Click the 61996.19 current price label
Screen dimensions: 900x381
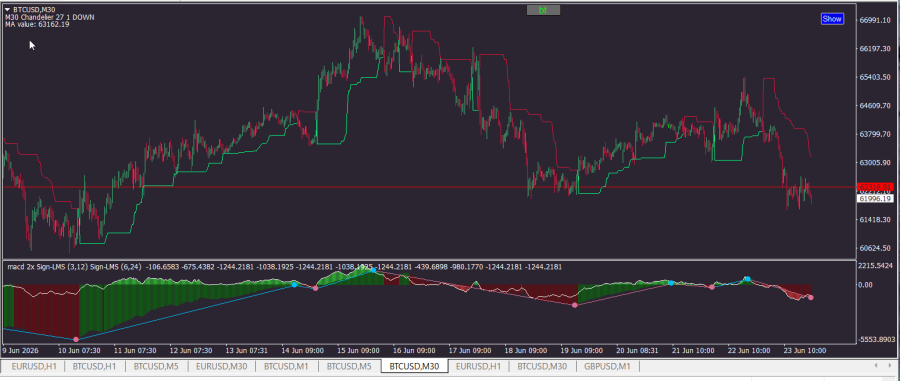[x=875, y=199]
